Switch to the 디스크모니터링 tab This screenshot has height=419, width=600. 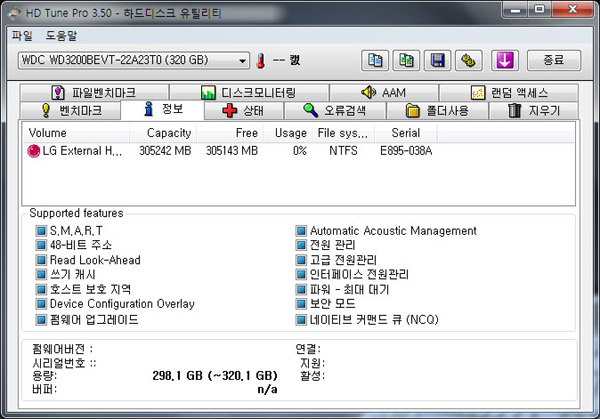tap(249, 93)
